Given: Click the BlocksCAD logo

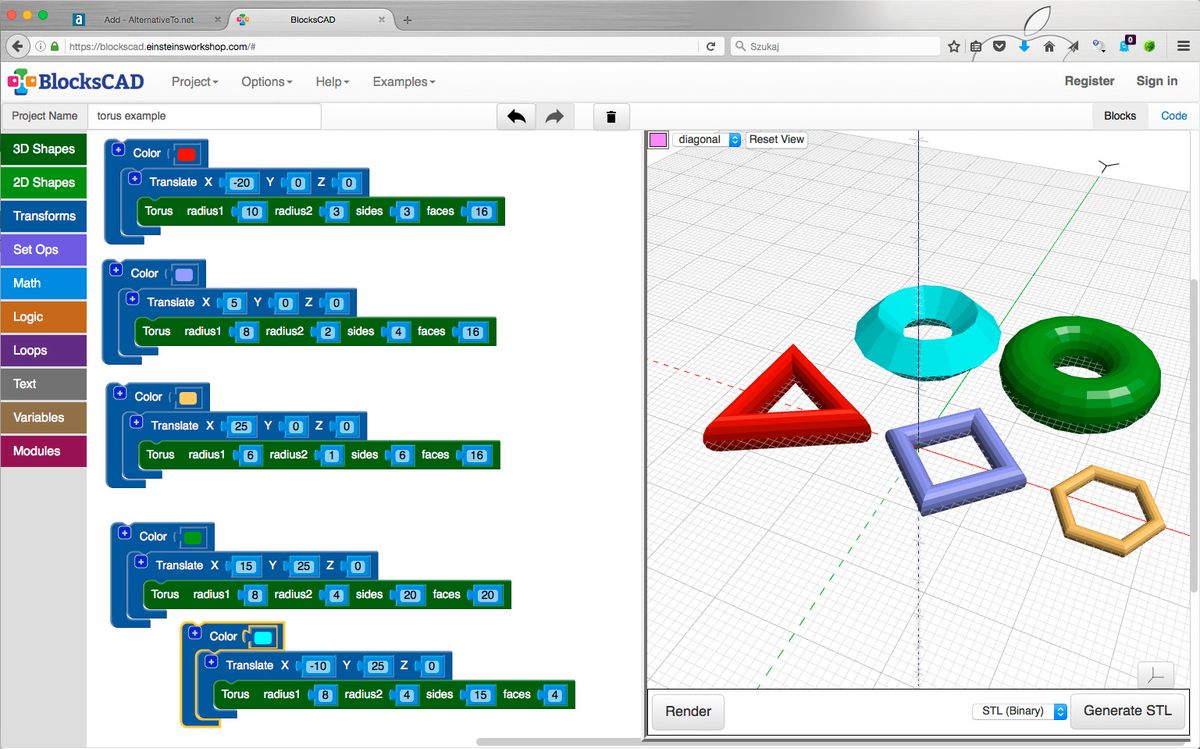Looking at the screenshot, I should click(70, 81).
